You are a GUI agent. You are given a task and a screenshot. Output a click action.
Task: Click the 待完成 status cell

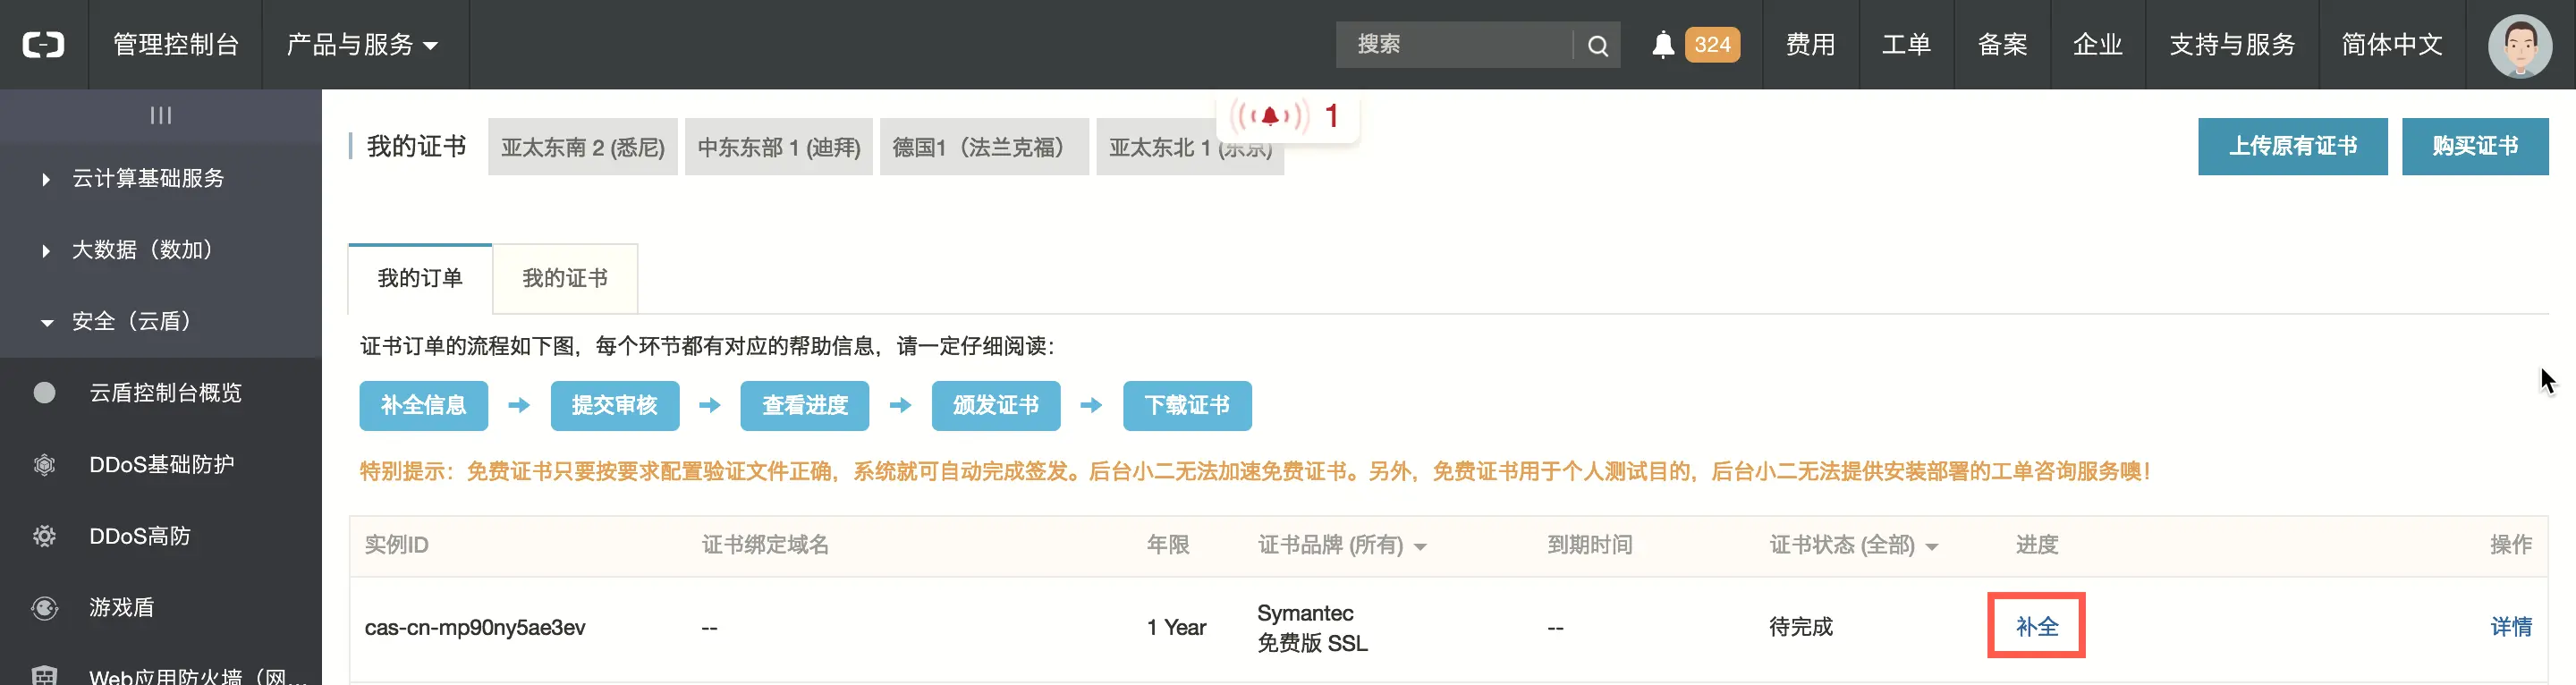pyautogui.click(x=1801, y=627)
